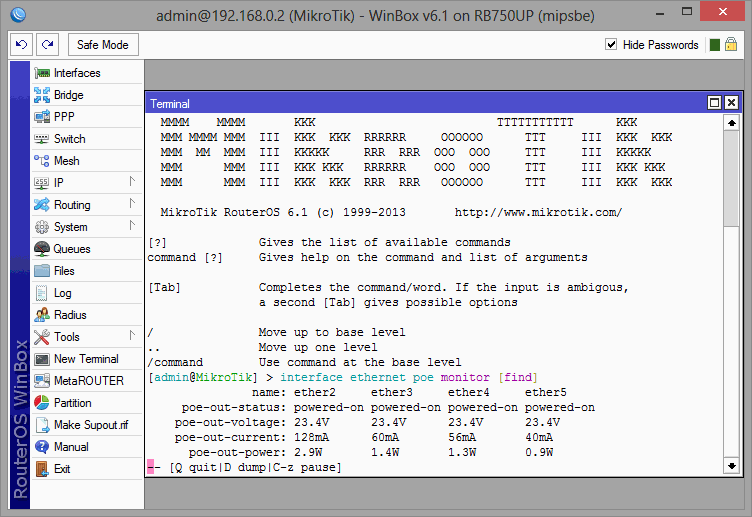Open the Interfaces menu item
The image size is (752, 517).
pyautogui.click(x=87, y=73)
